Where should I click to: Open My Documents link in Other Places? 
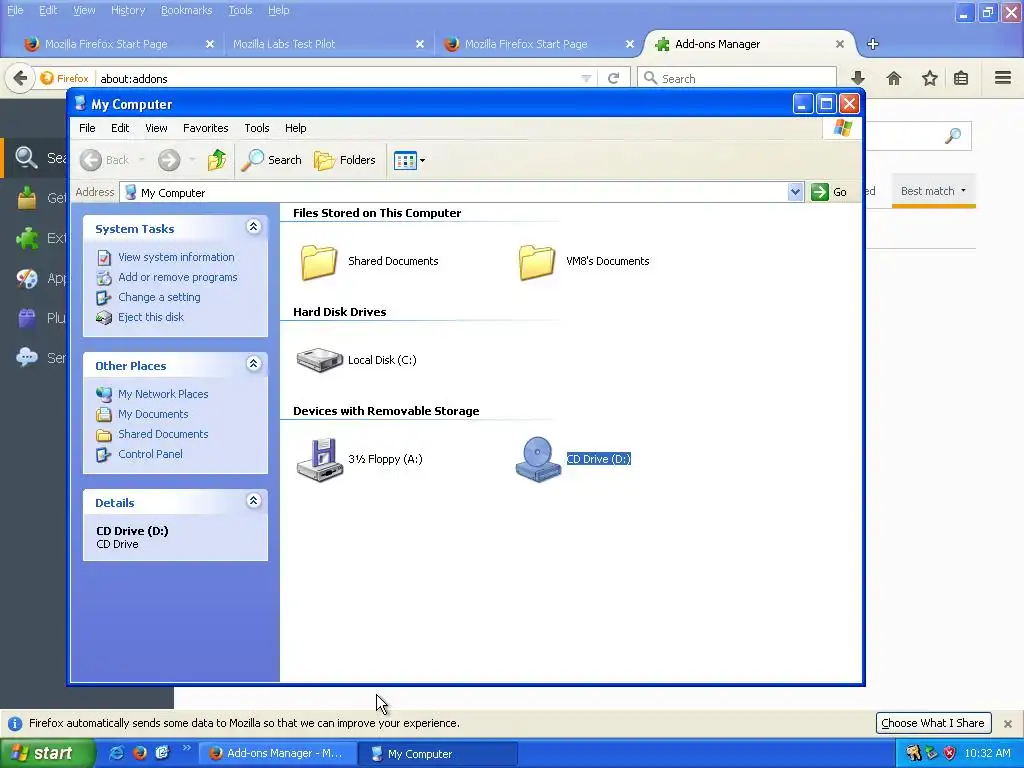click(153, 414)
